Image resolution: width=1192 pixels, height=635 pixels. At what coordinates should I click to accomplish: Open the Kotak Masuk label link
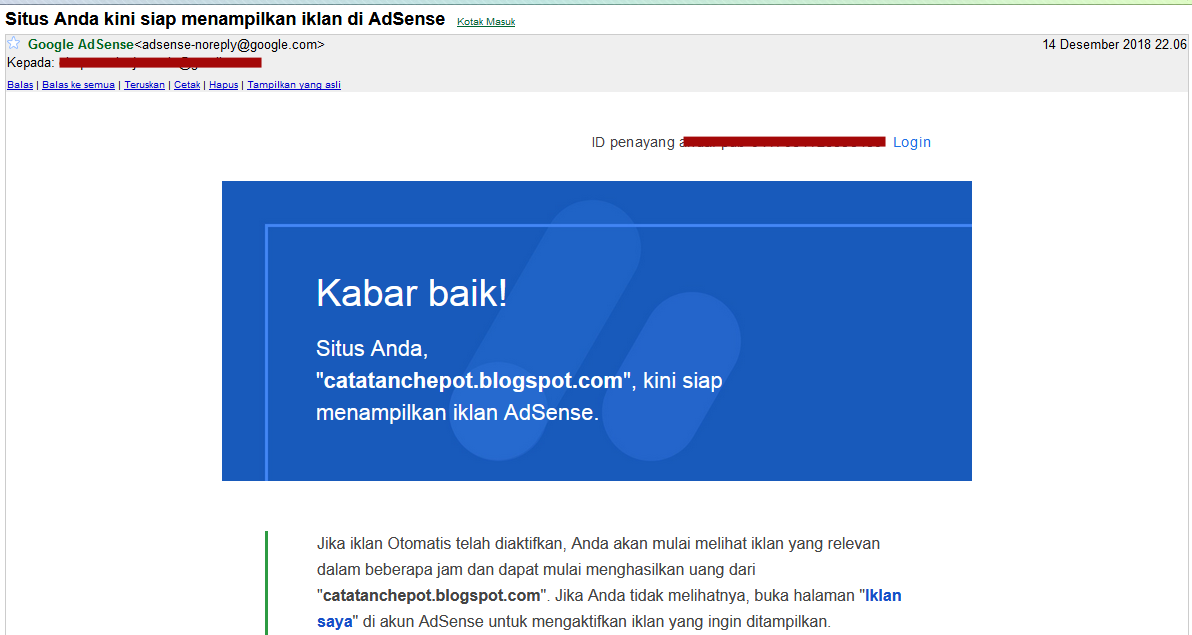[486, 22]
